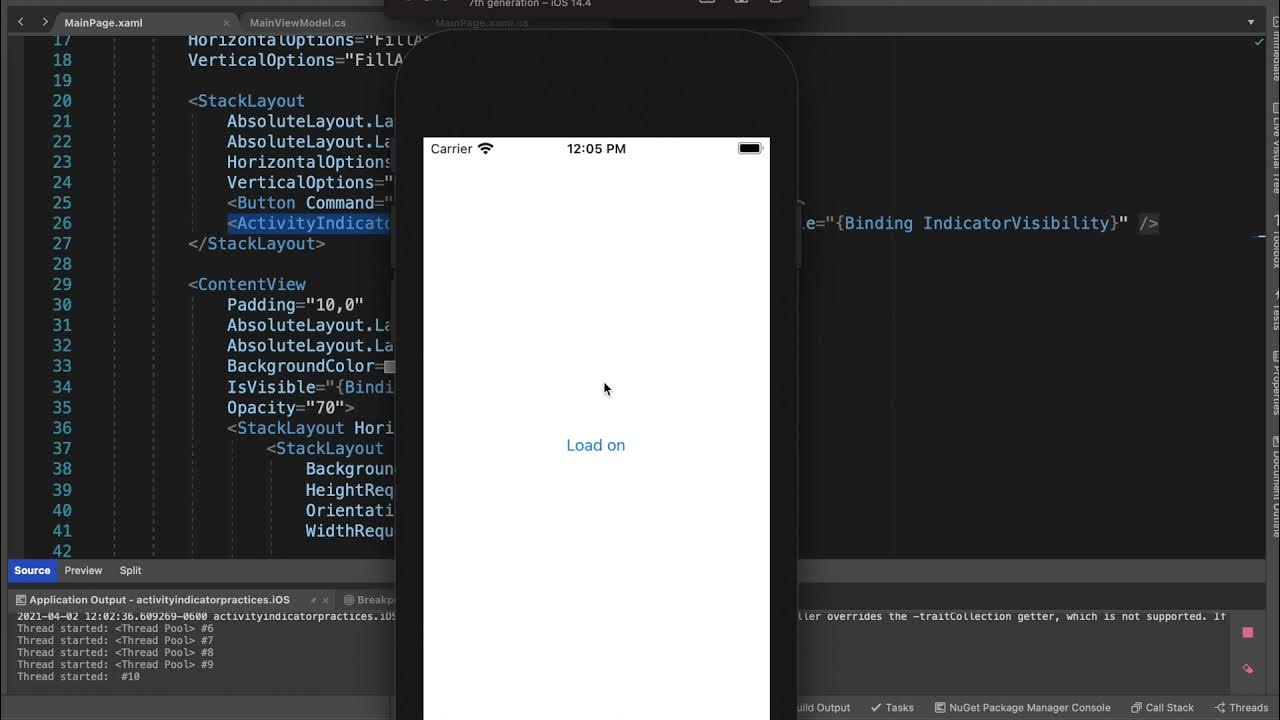Click the 12:05 PM simulator clock

[596, 148]
